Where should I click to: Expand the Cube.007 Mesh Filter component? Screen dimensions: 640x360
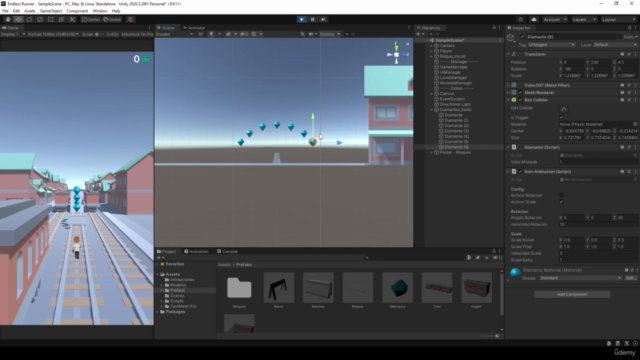[508, 85]
